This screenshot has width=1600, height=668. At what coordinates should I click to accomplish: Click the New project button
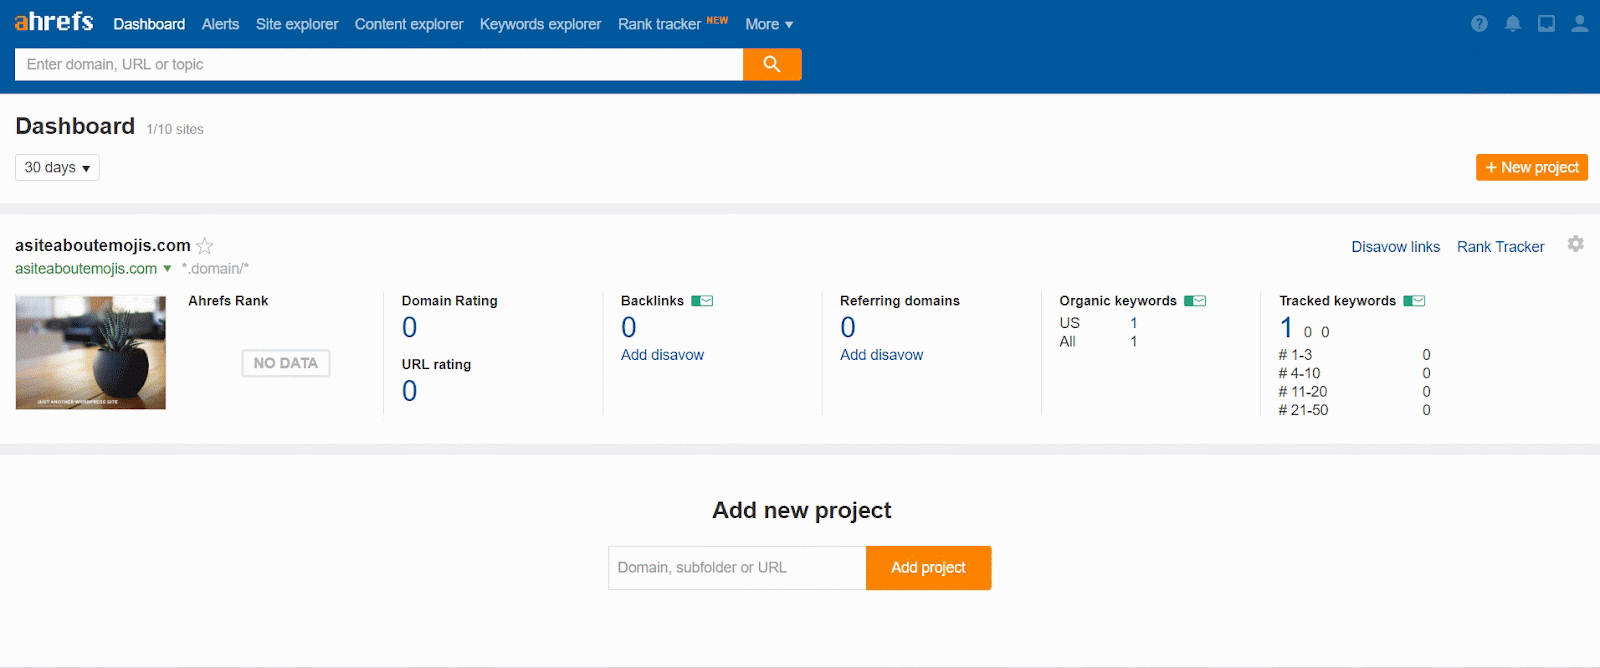pos(1531,168)
